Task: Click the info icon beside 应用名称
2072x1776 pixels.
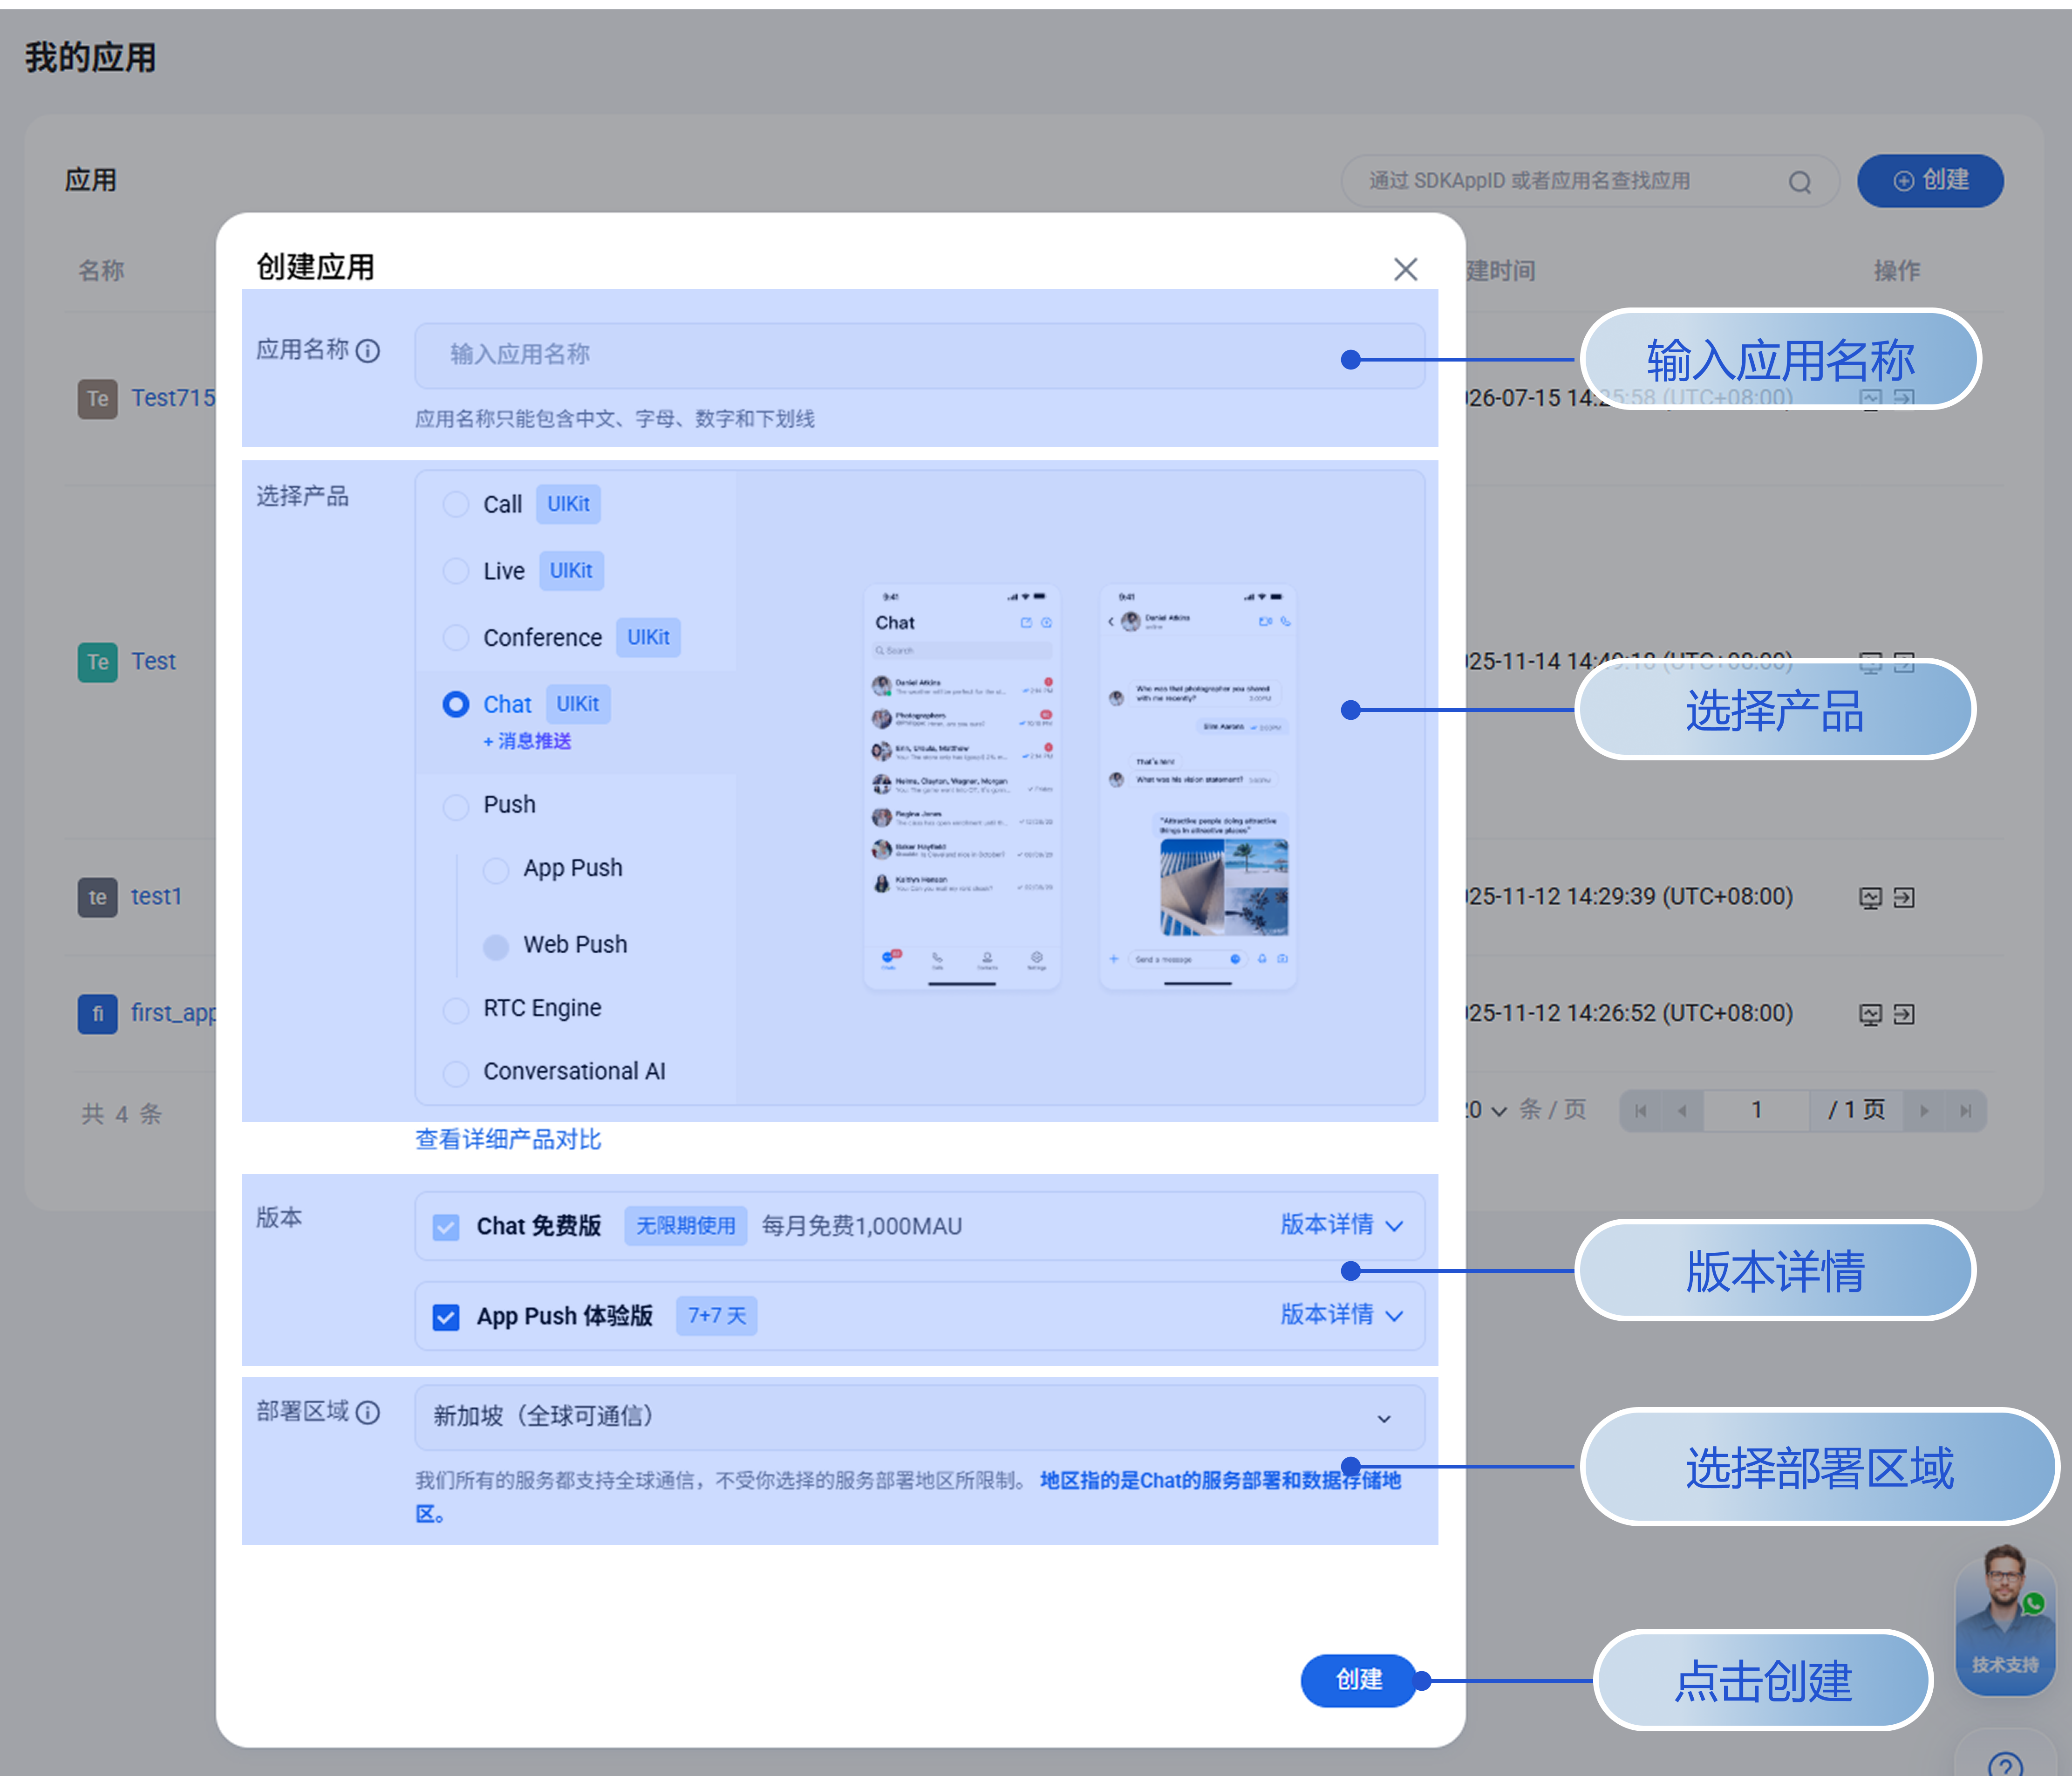Action: (x=368, y=351)
